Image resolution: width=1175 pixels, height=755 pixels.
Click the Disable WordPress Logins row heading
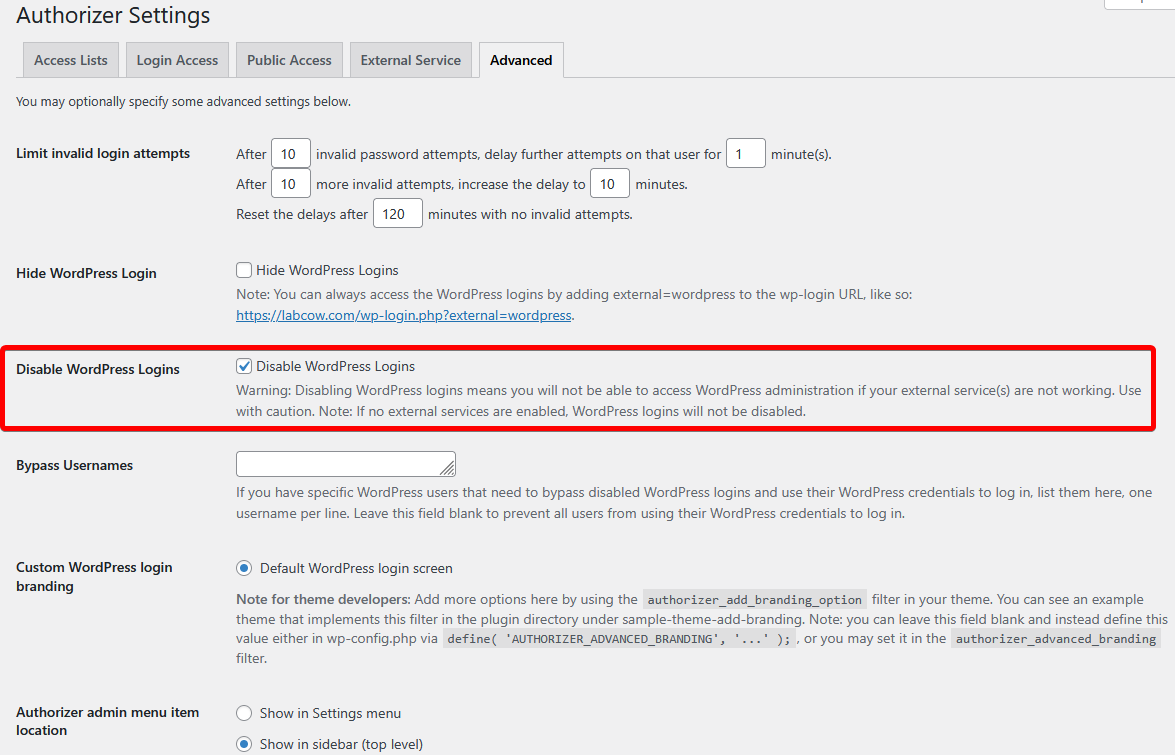point(97,369)
